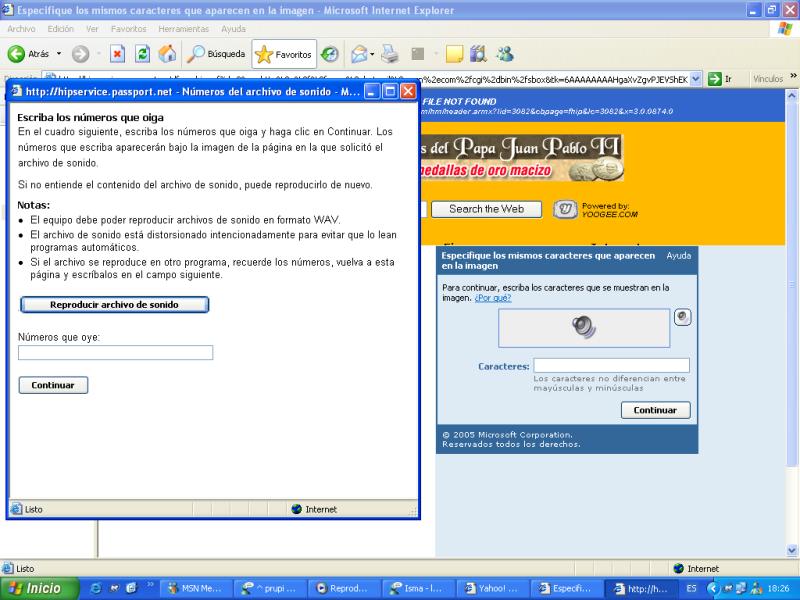Click the History clock icon
800x600 pixels.
pos(330,54)
